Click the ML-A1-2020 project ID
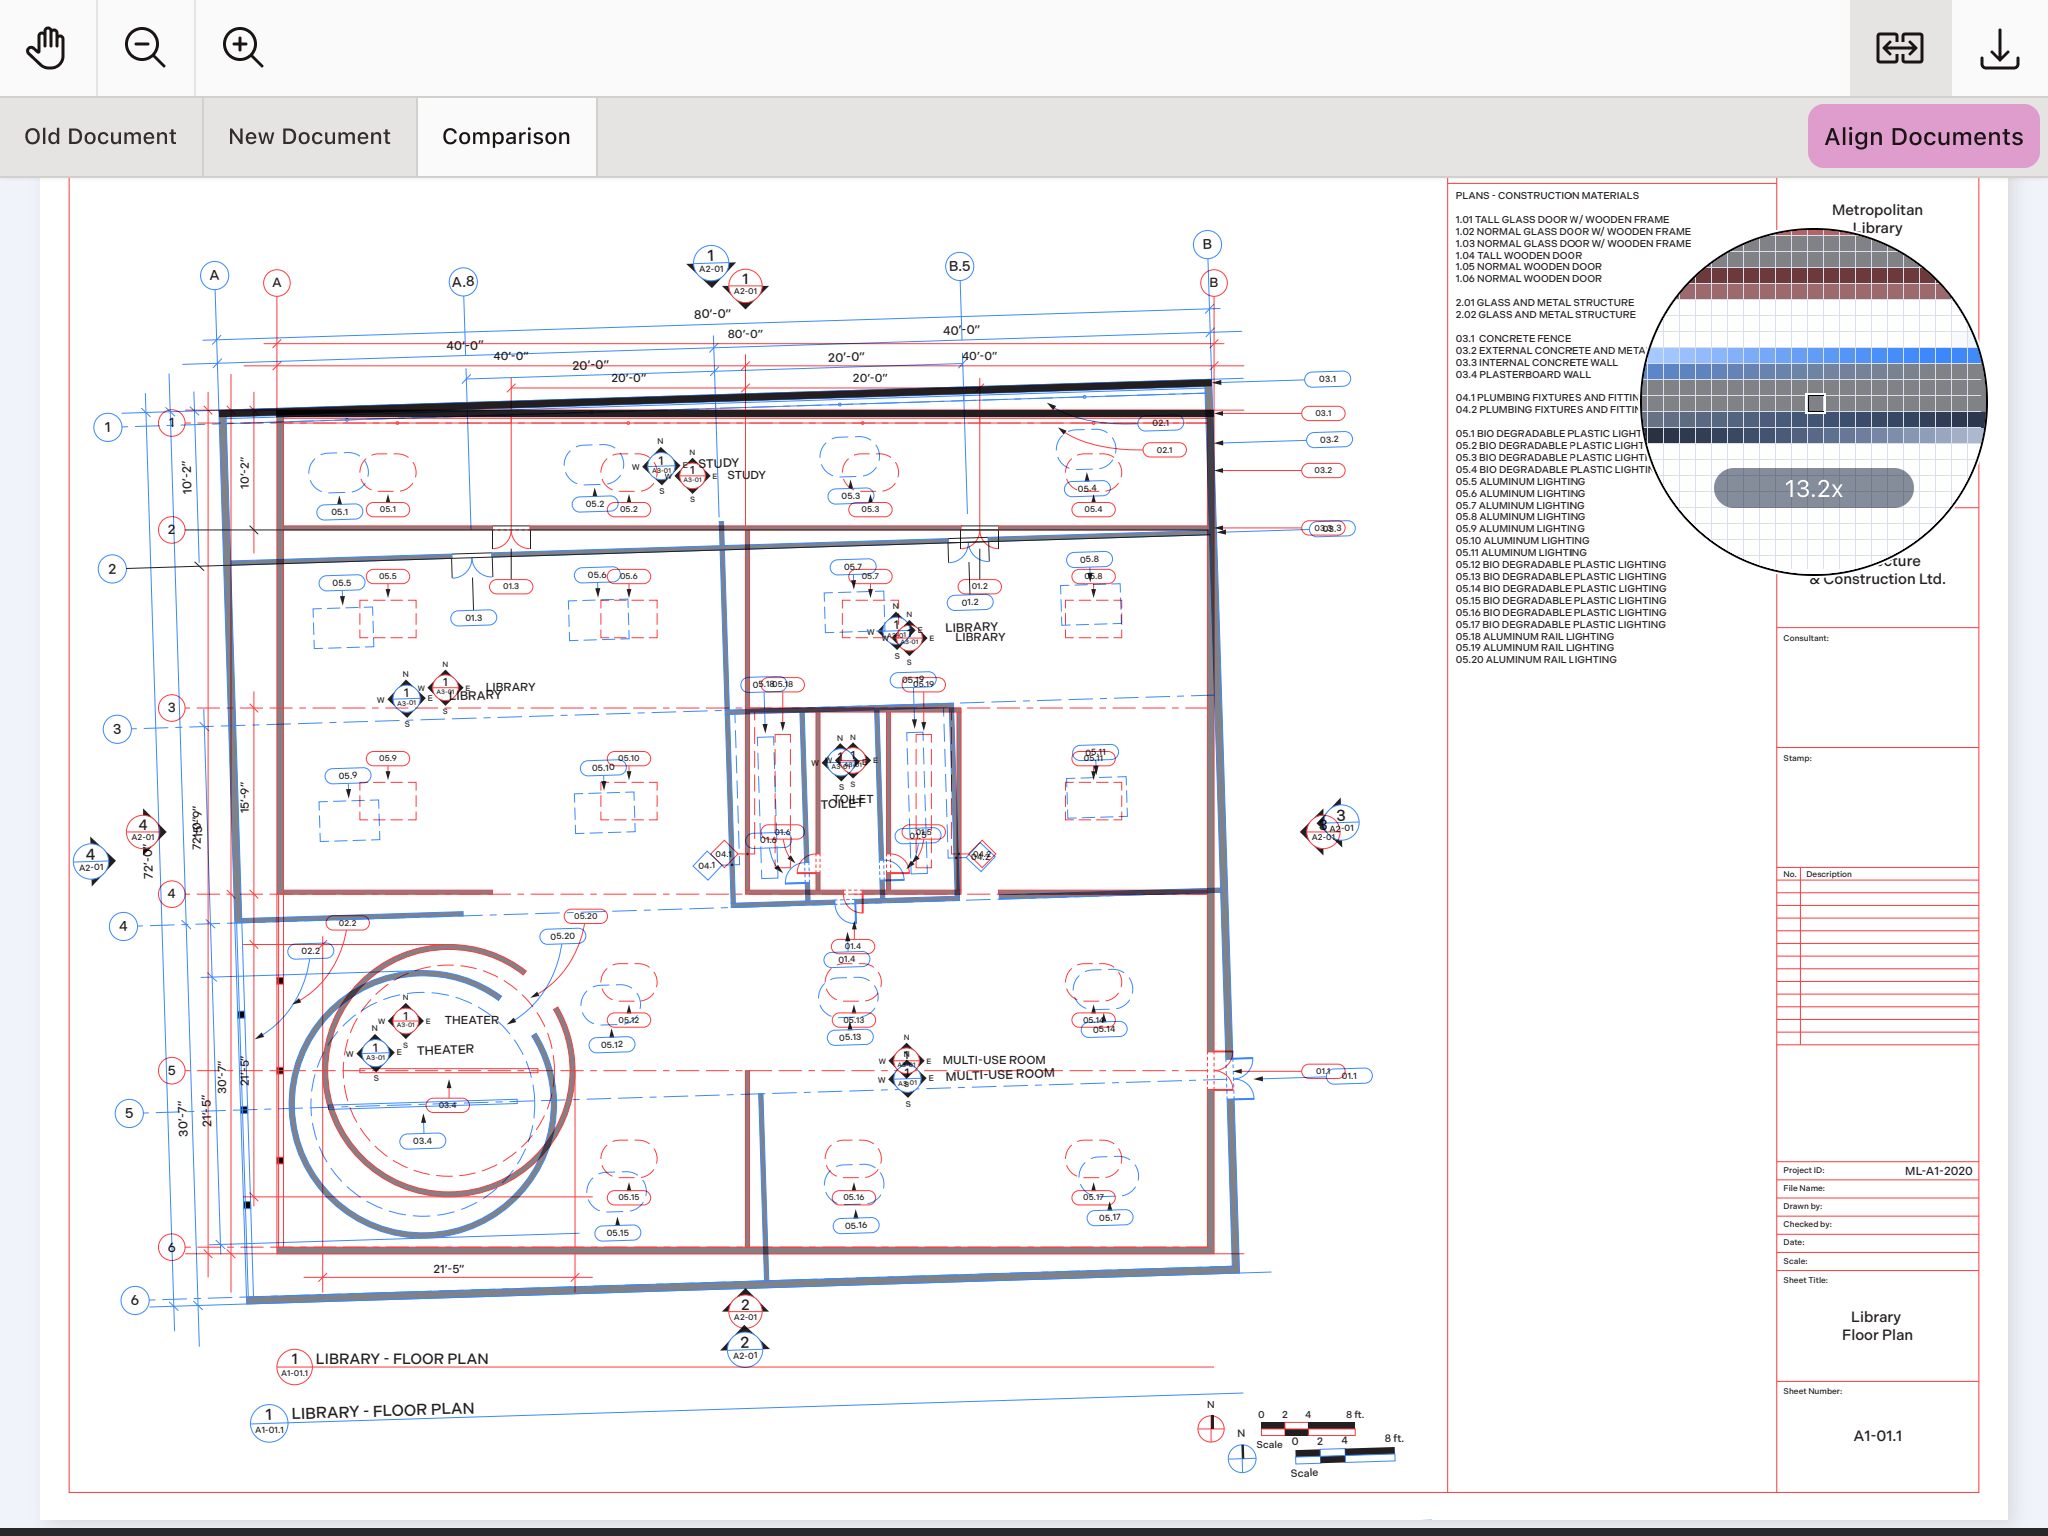Screen dimensions: 2048x1536 pyautogui.click(x=1937, y=1171)
